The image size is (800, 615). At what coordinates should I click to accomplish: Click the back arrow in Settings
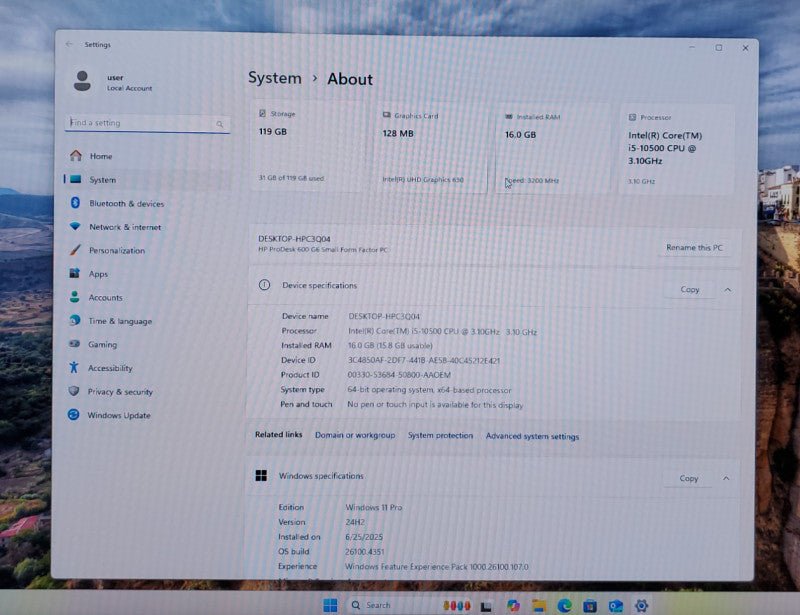point(69,44)
